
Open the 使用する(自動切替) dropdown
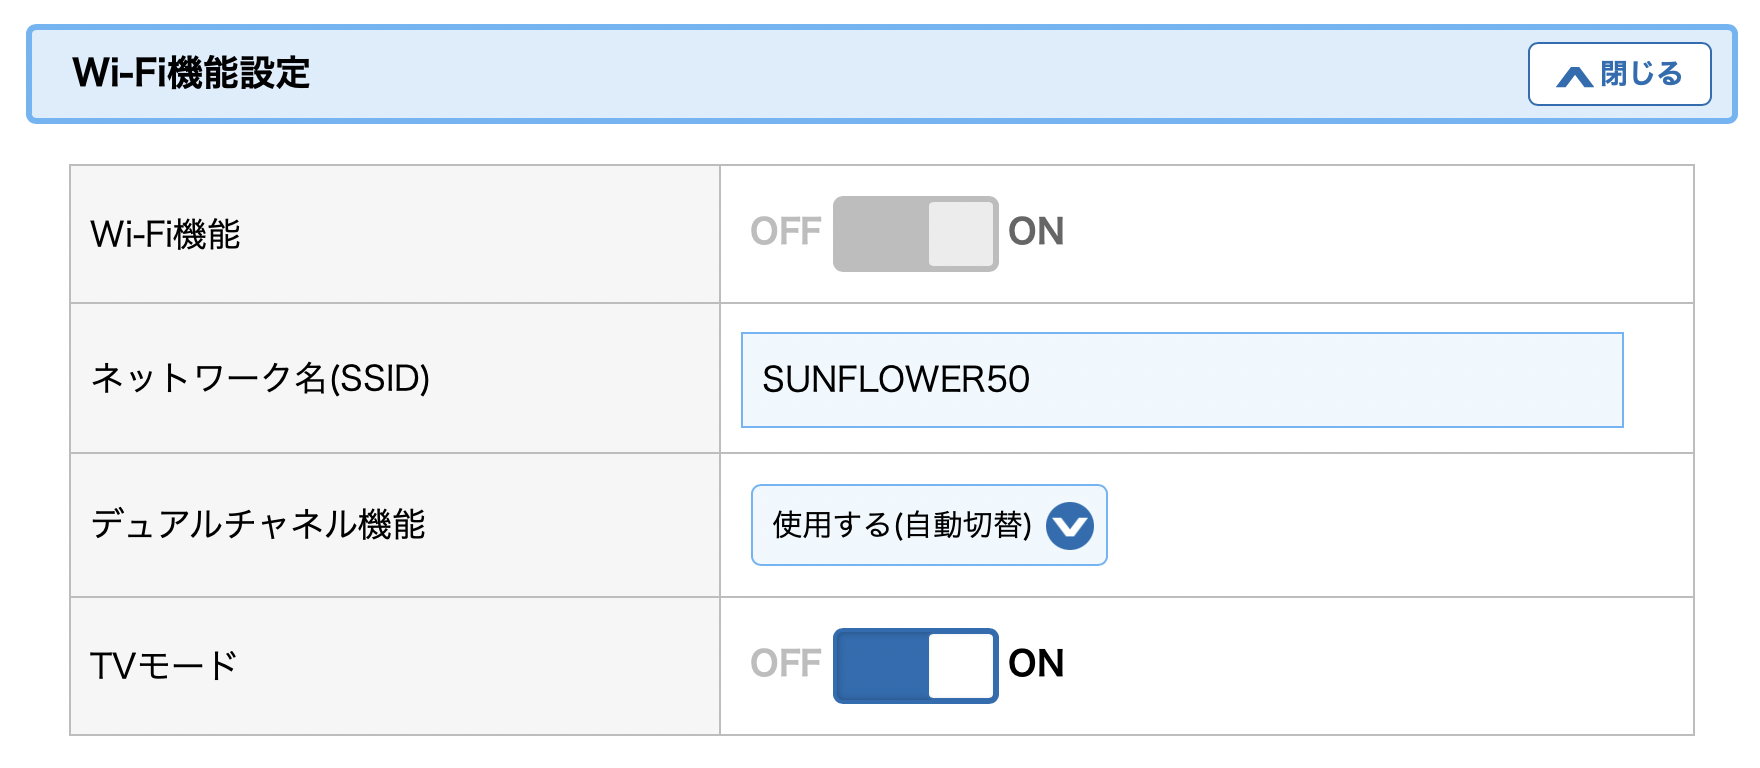pos(929,525)
